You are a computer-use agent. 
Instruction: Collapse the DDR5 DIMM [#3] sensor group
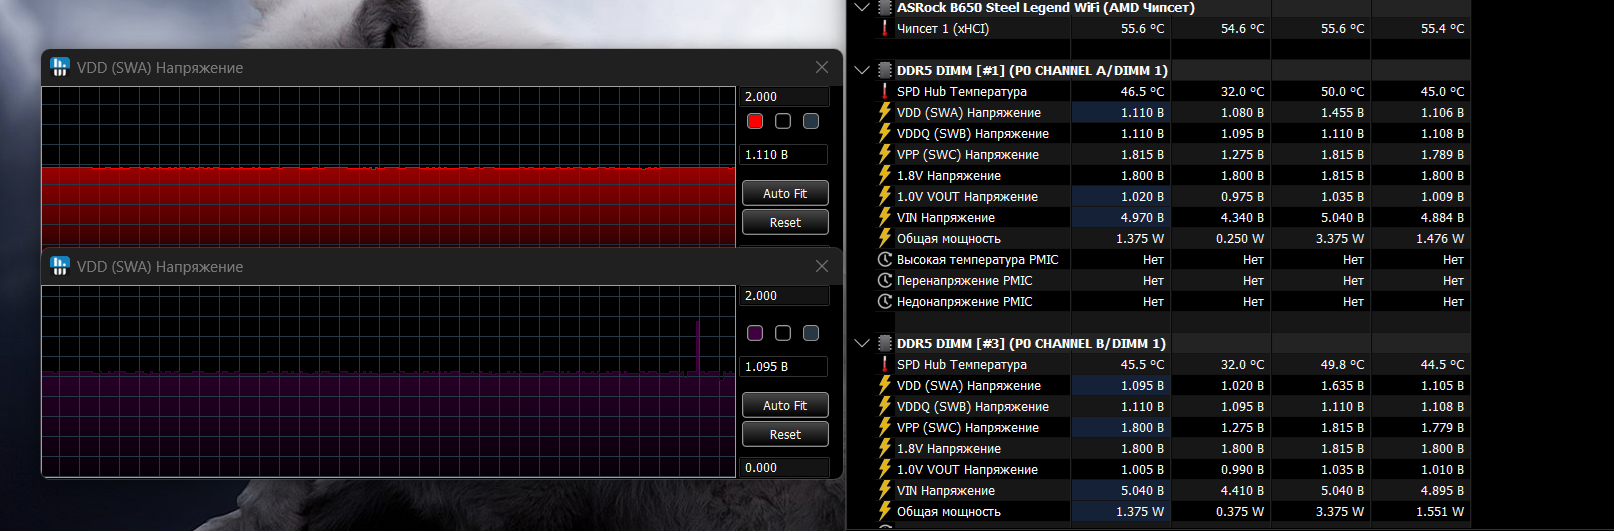click(862, 343)
